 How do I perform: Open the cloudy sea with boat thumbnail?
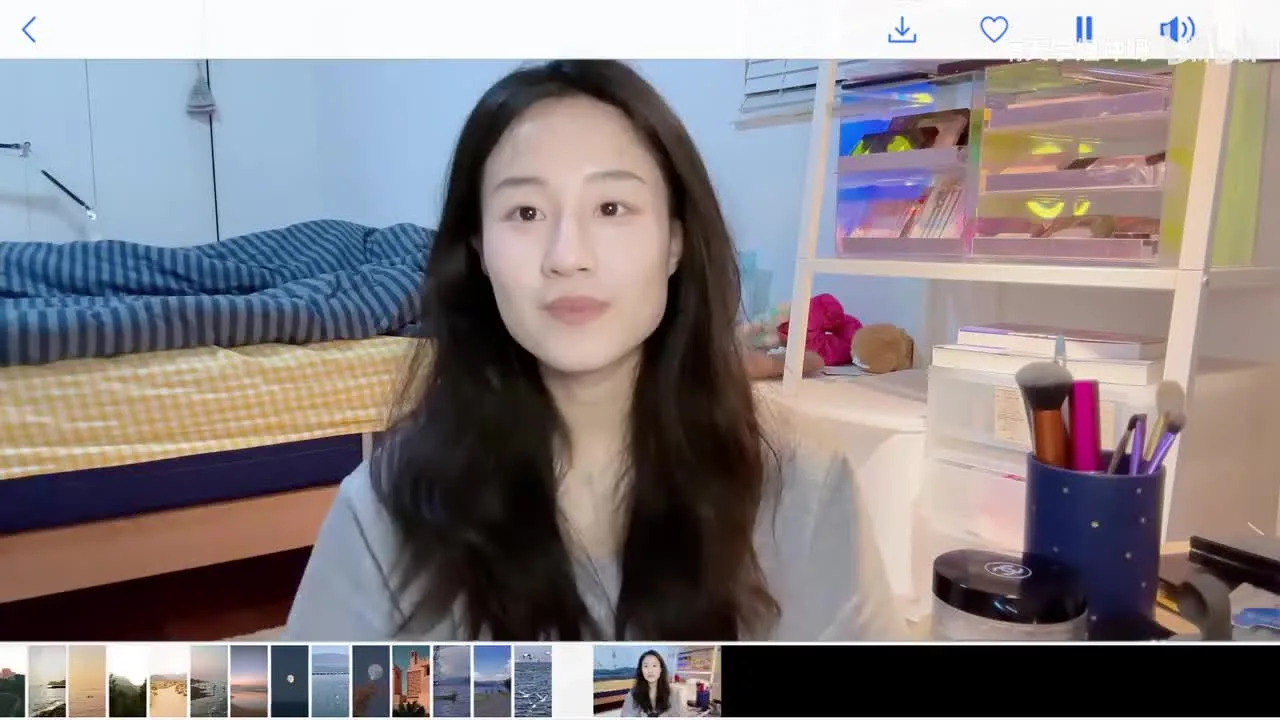(451, 681)
